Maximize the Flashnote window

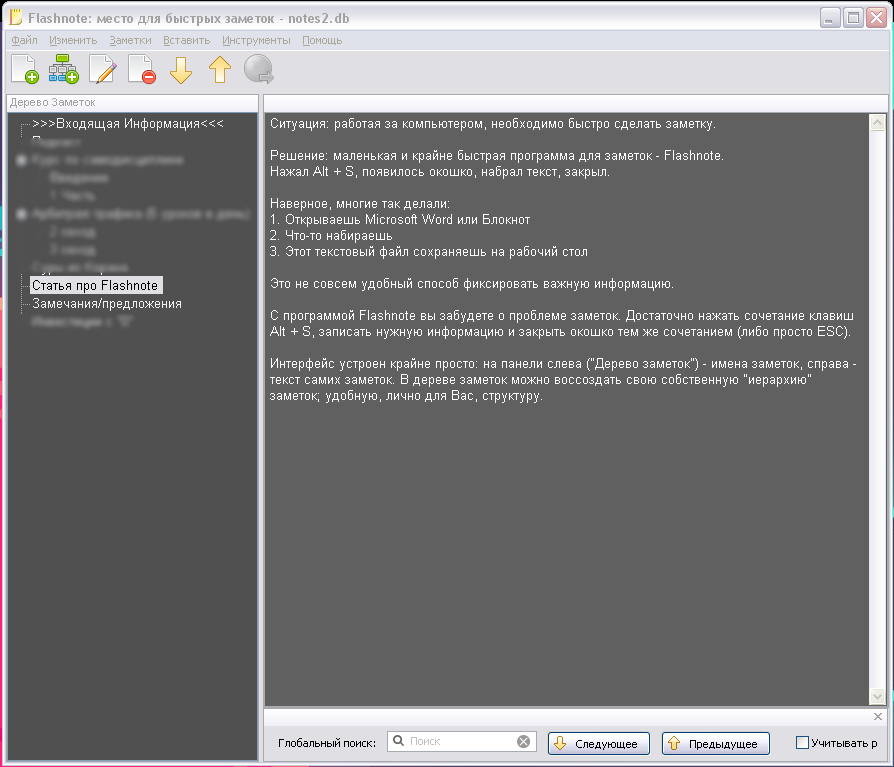pos(853,18)
